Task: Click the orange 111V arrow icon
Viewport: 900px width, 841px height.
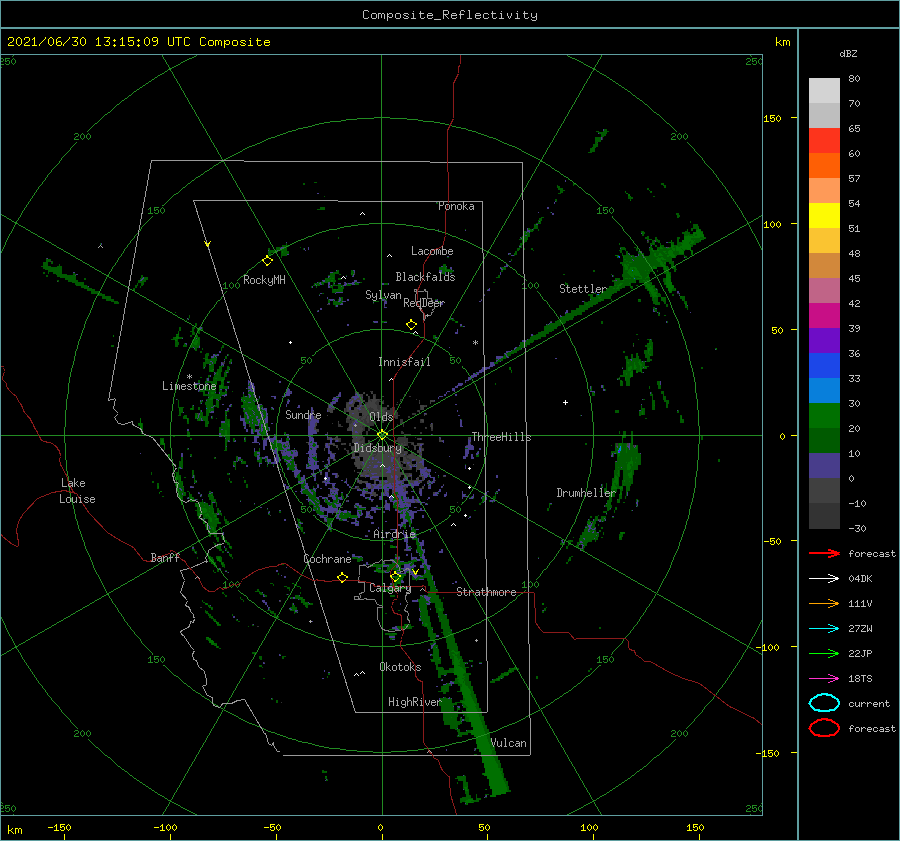Action: (824, 603)
